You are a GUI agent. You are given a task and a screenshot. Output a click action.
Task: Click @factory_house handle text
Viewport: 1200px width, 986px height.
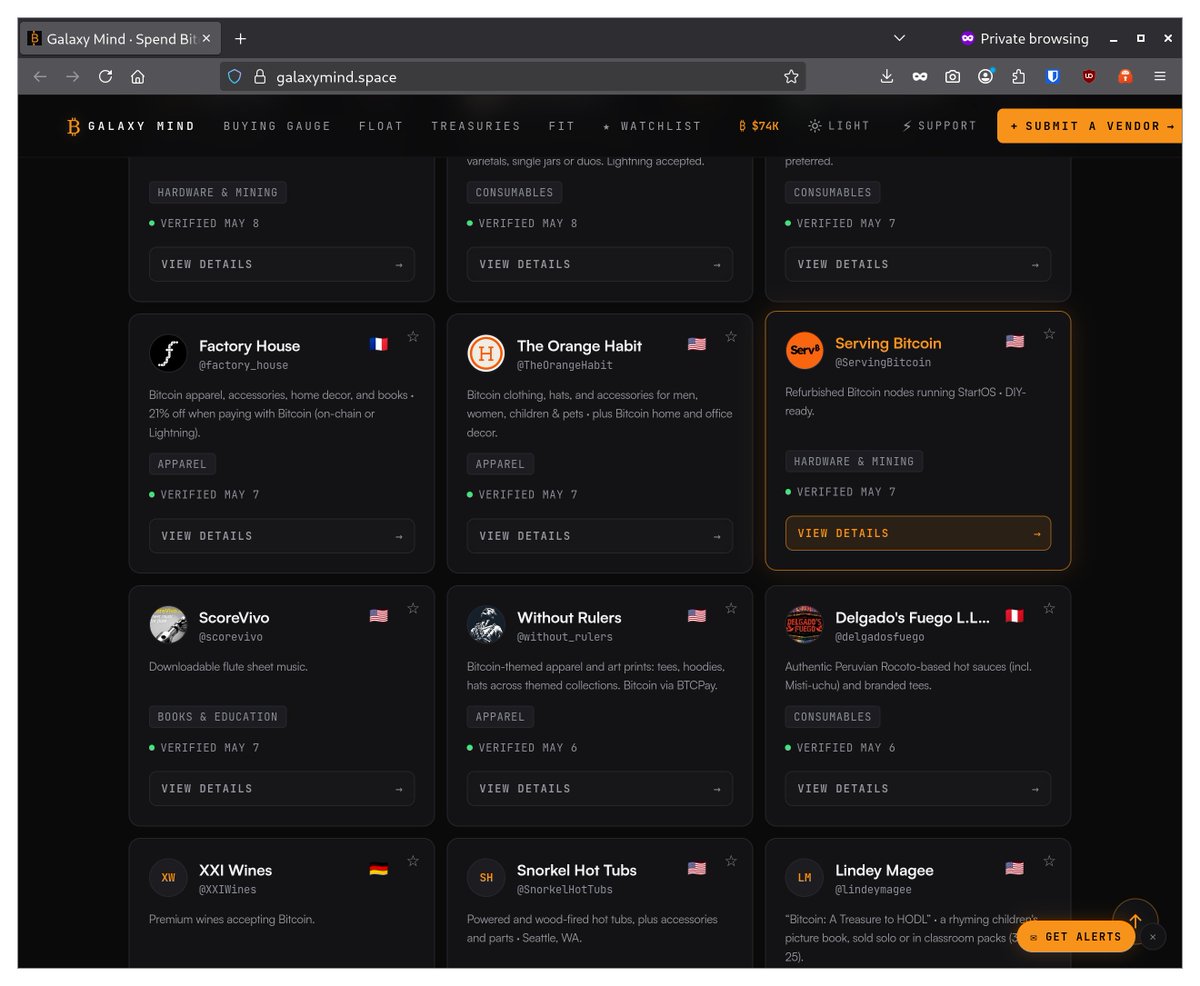[x=243, y=365]
